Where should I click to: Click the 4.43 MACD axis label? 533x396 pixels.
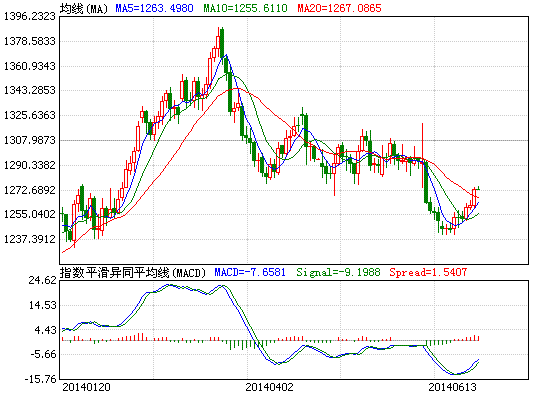(x=46, y=330)
